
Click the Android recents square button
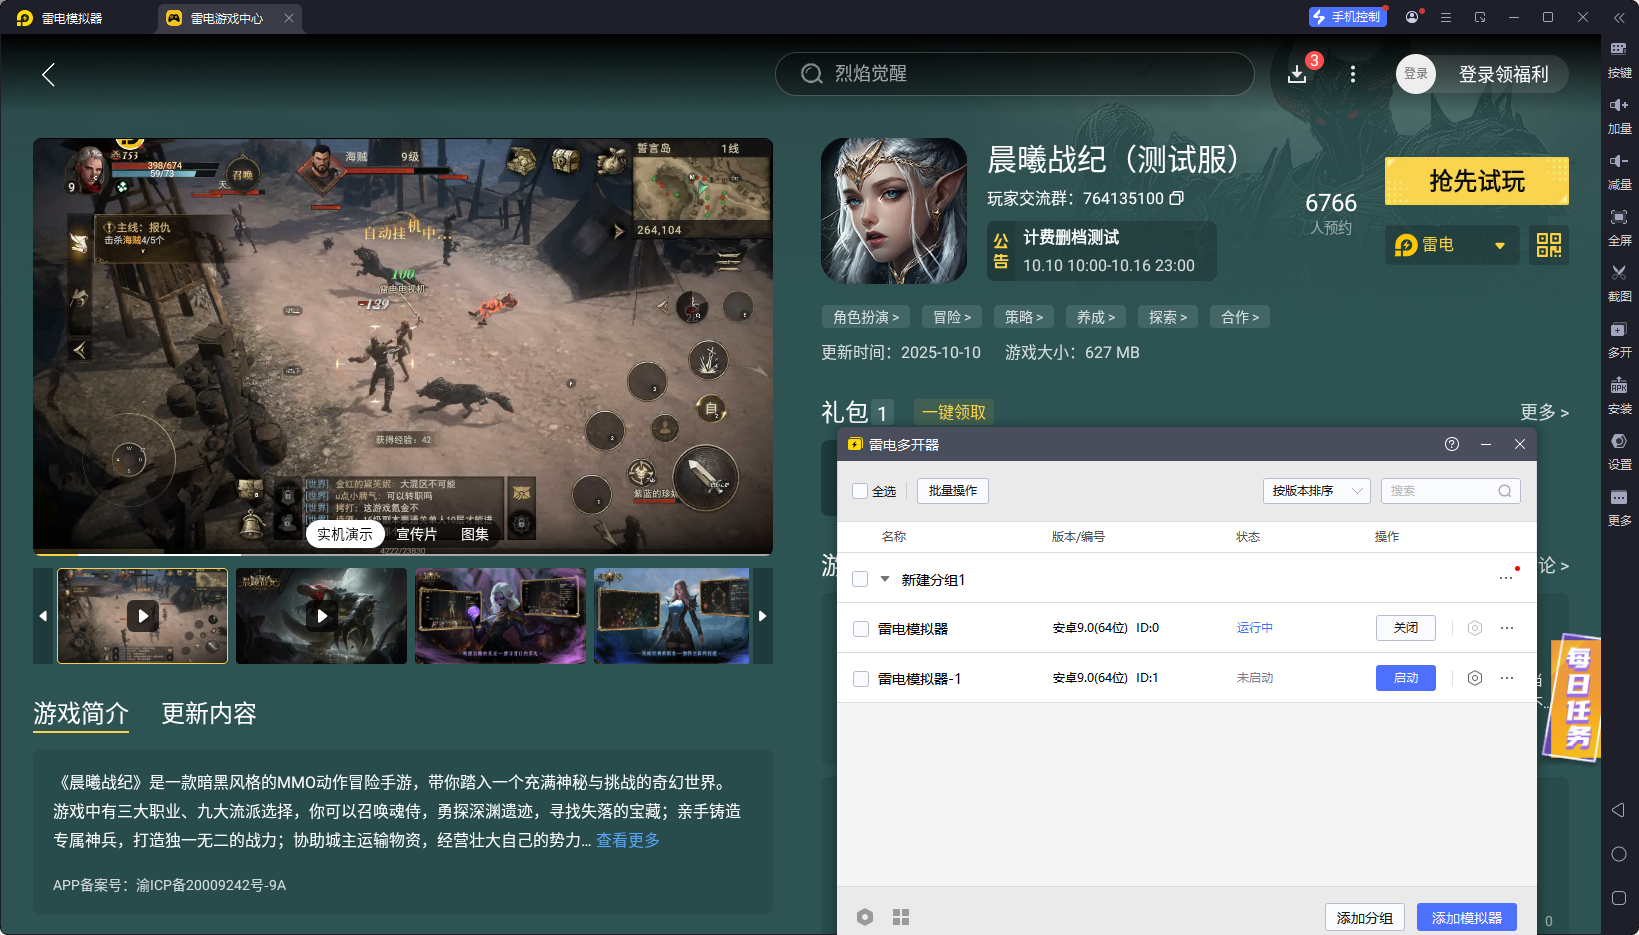point(1619,898)
